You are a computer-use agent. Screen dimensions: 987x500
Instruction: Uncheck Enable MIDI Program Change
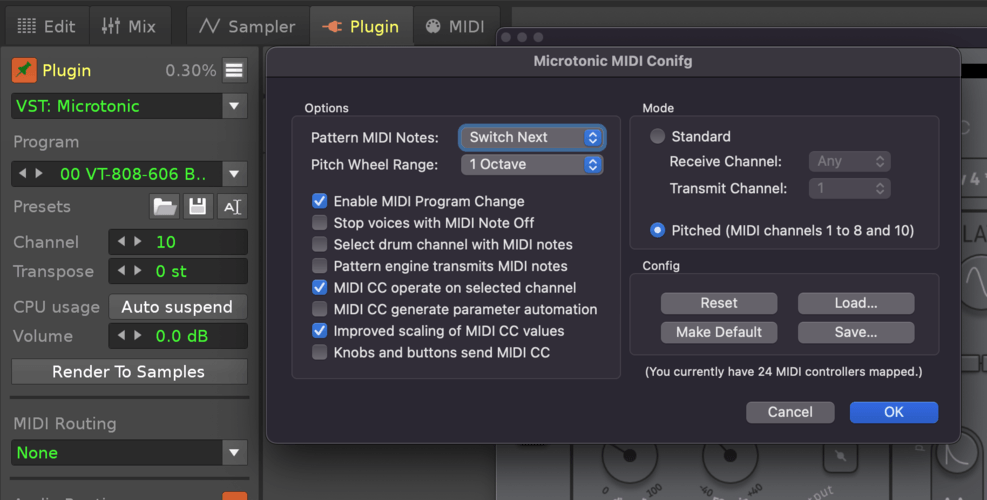[320, 201]
